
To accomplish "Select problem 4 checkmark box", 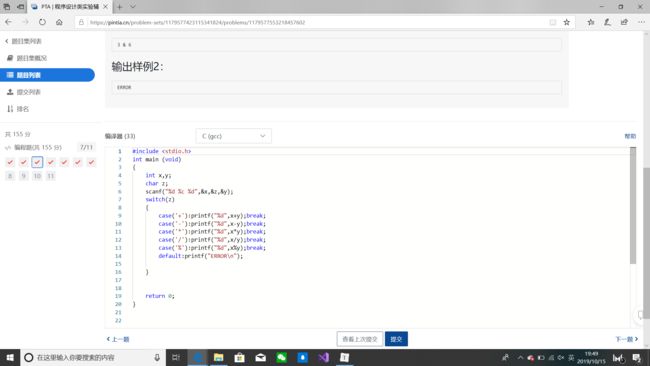I will pos(51,162).
